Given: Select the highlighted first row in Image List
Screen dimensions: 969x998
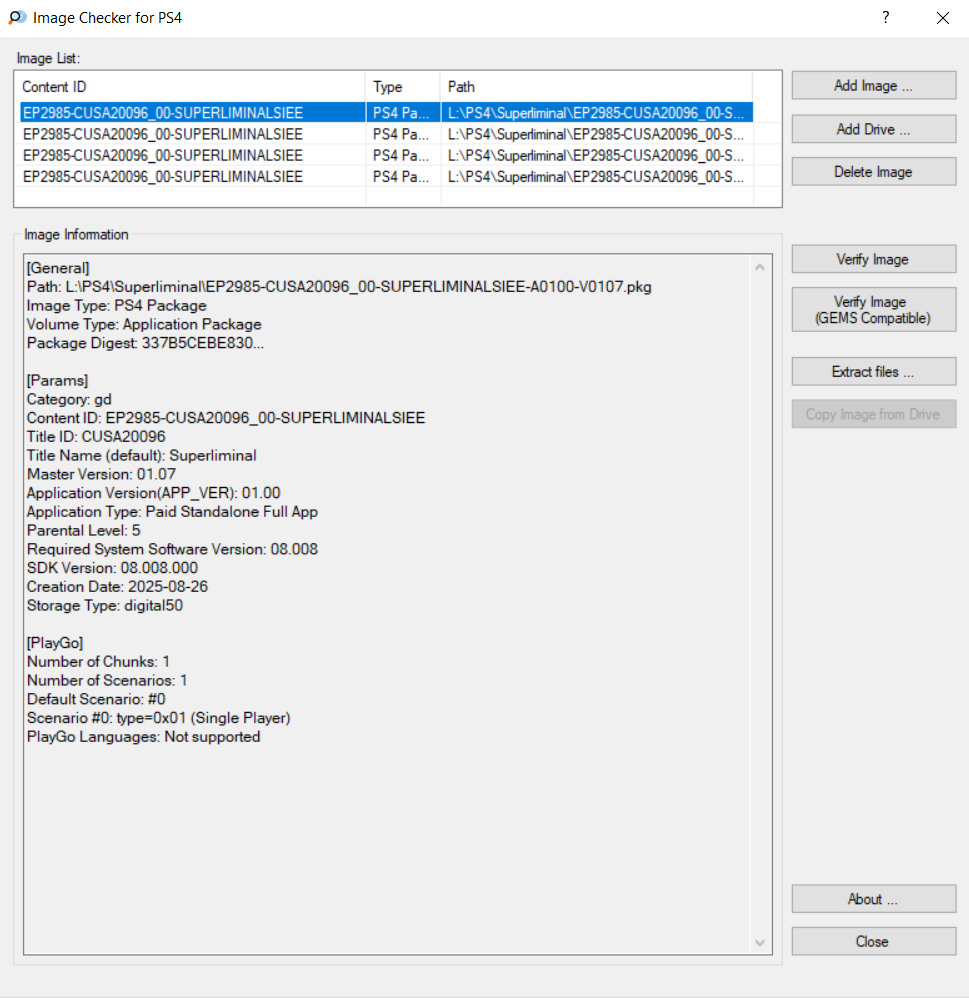Looking at the screenshot, I should 190,113.
